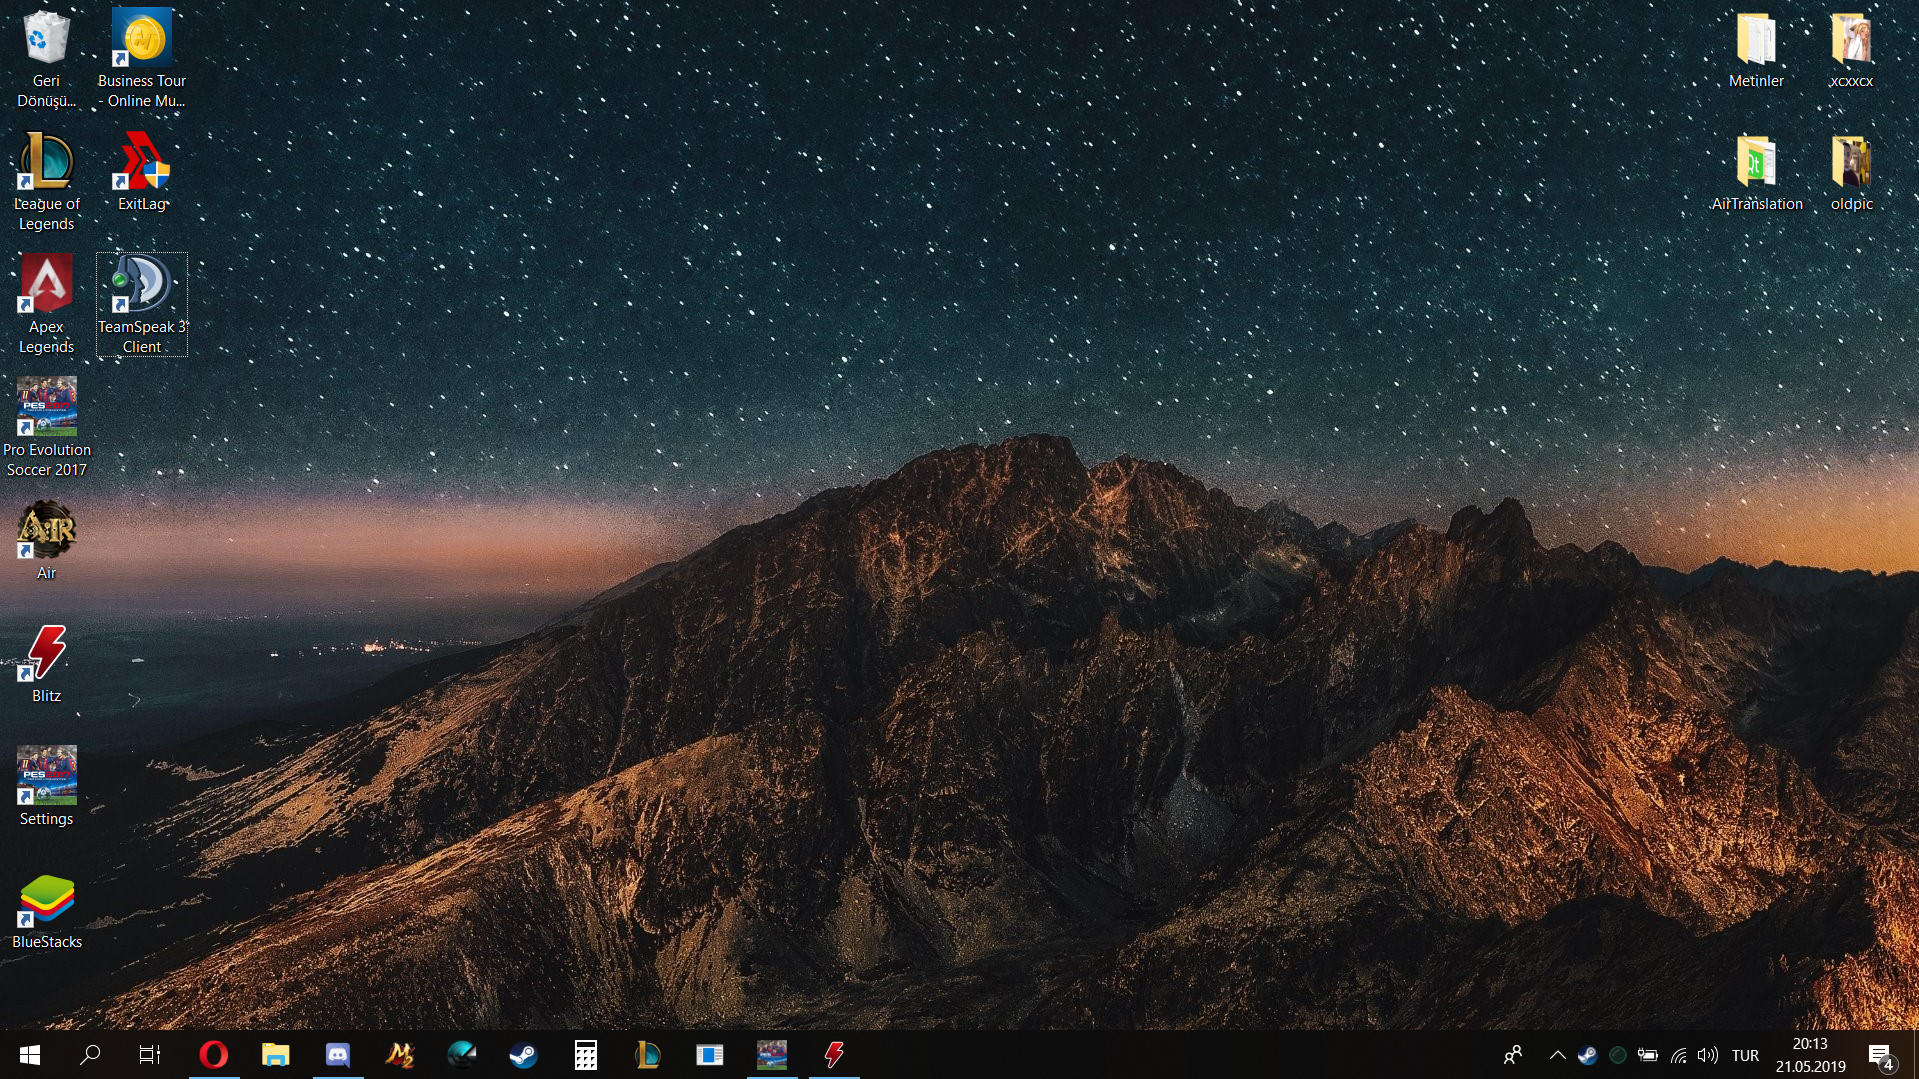Select the Air game shortcut
The height and width of the screenshot is (1079, 1919).
pyautogui.click(x=46, y=542)
